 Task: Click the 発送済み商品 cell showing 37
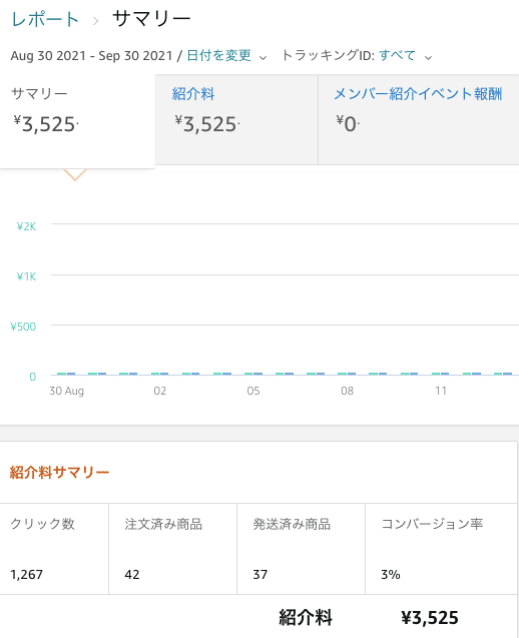coord(301,549)
